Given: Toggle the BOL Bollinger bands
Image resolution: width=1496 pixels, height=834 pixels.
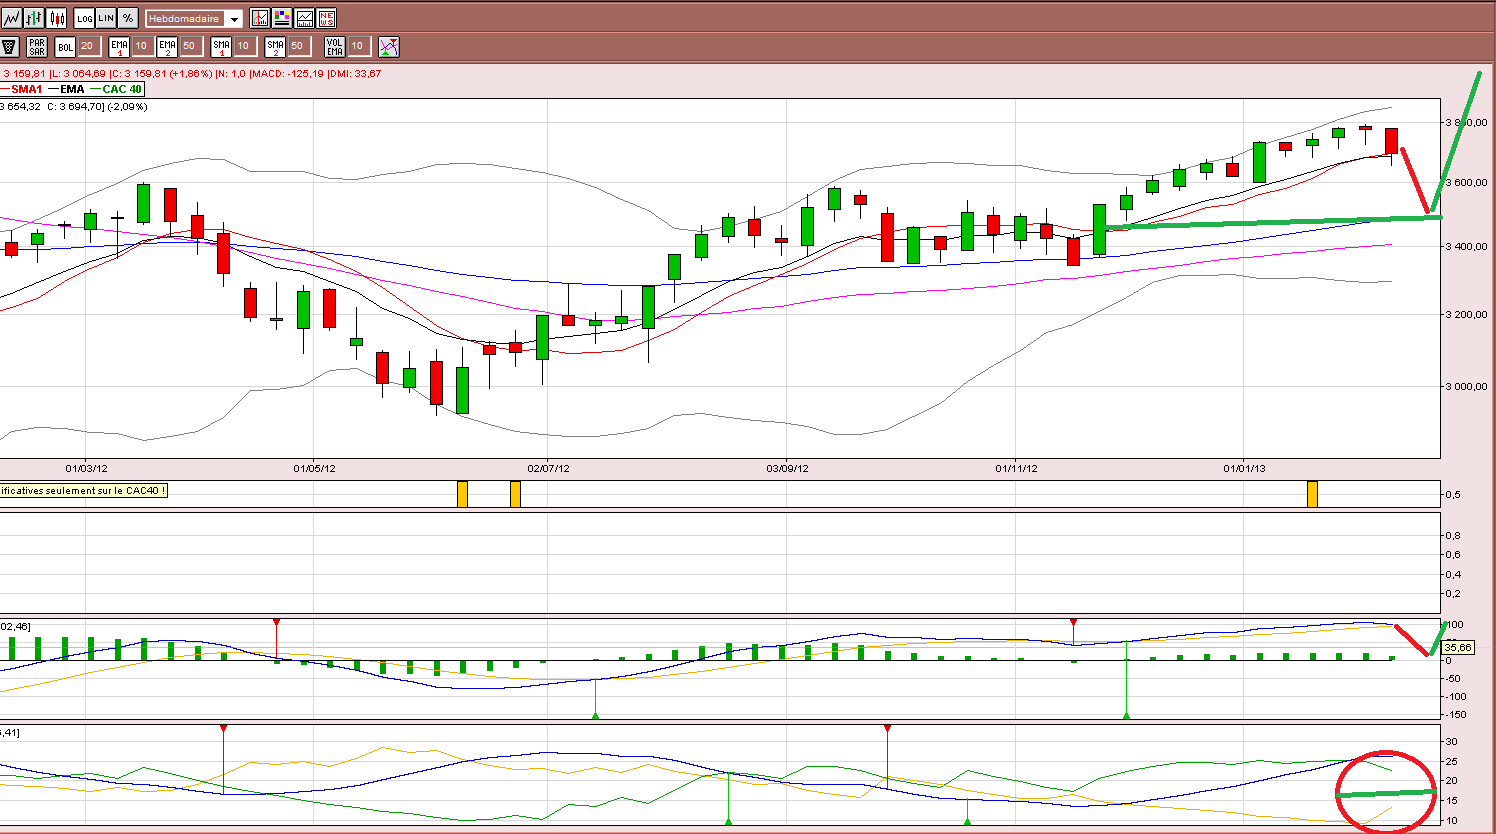Looking at the screenshot, I should pyautogui.click(x=65, y=46).
